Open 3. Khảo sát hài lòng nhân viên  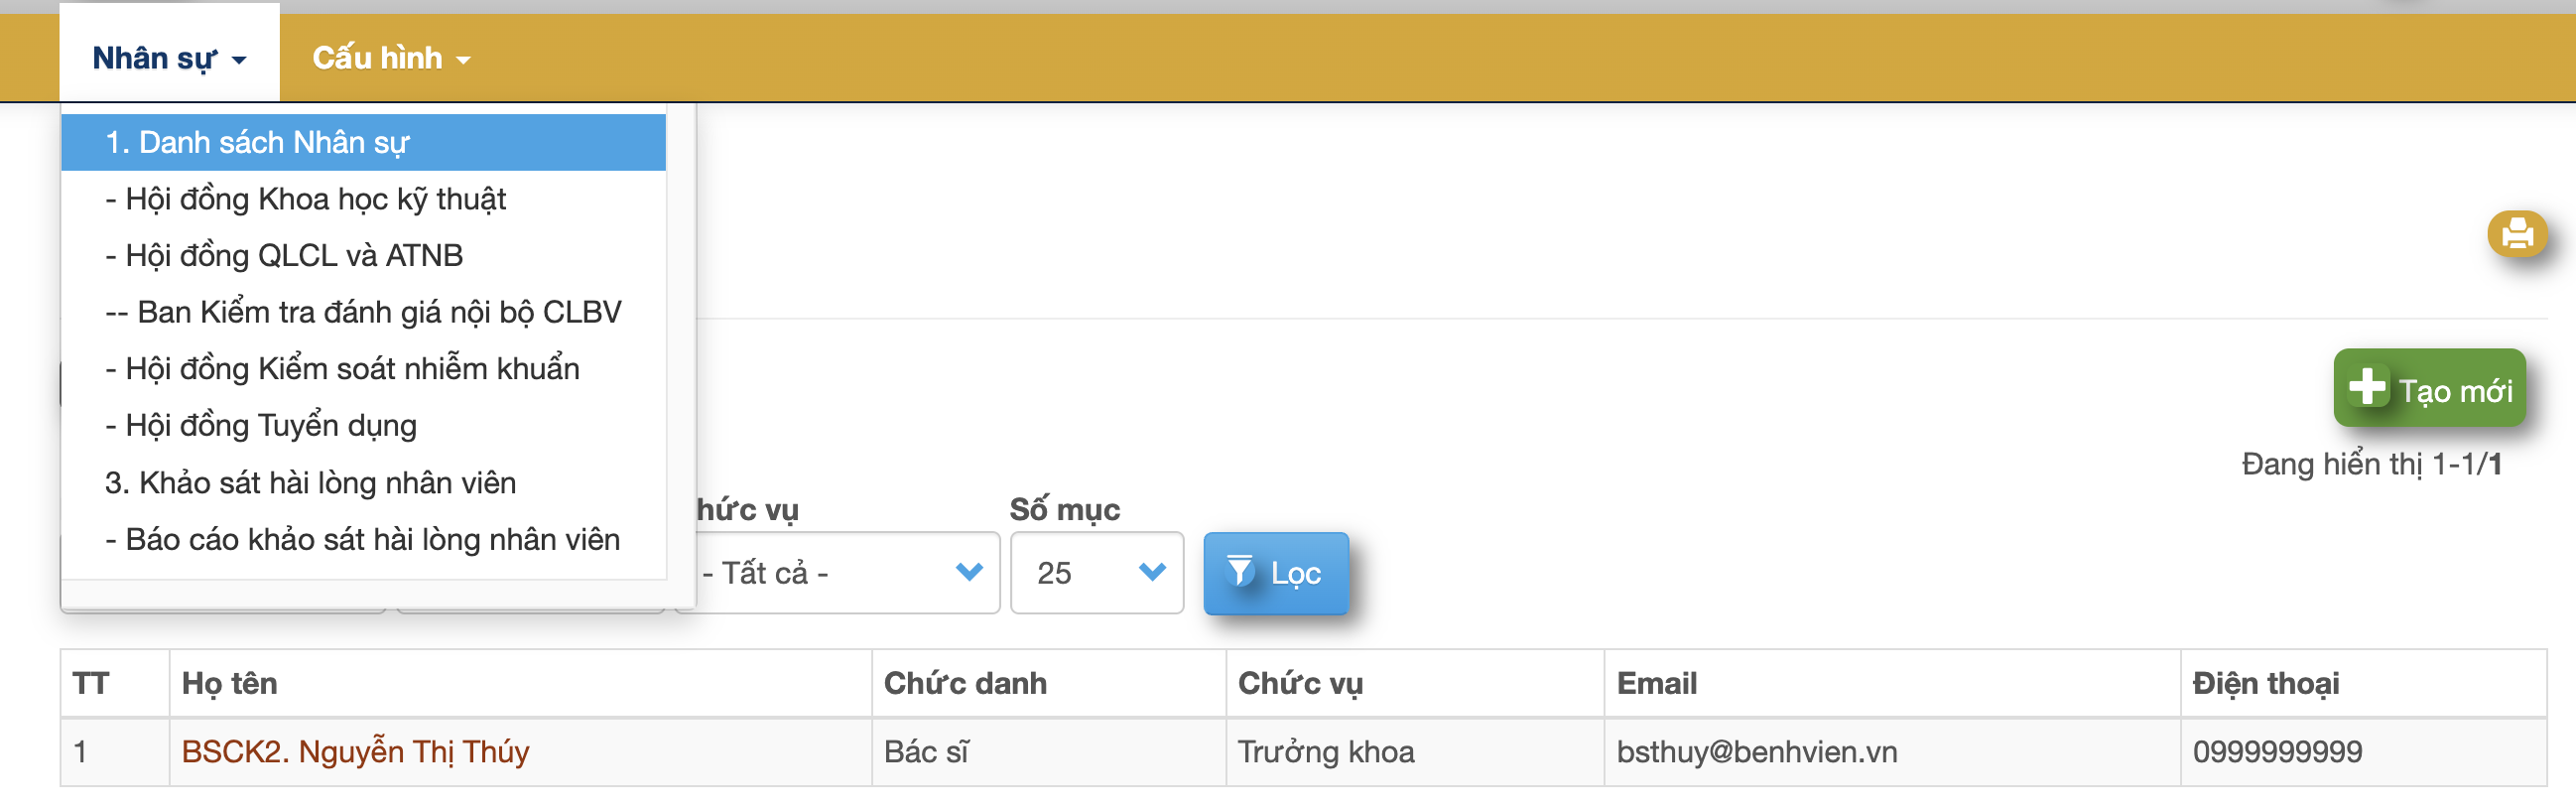coord(311,483)
